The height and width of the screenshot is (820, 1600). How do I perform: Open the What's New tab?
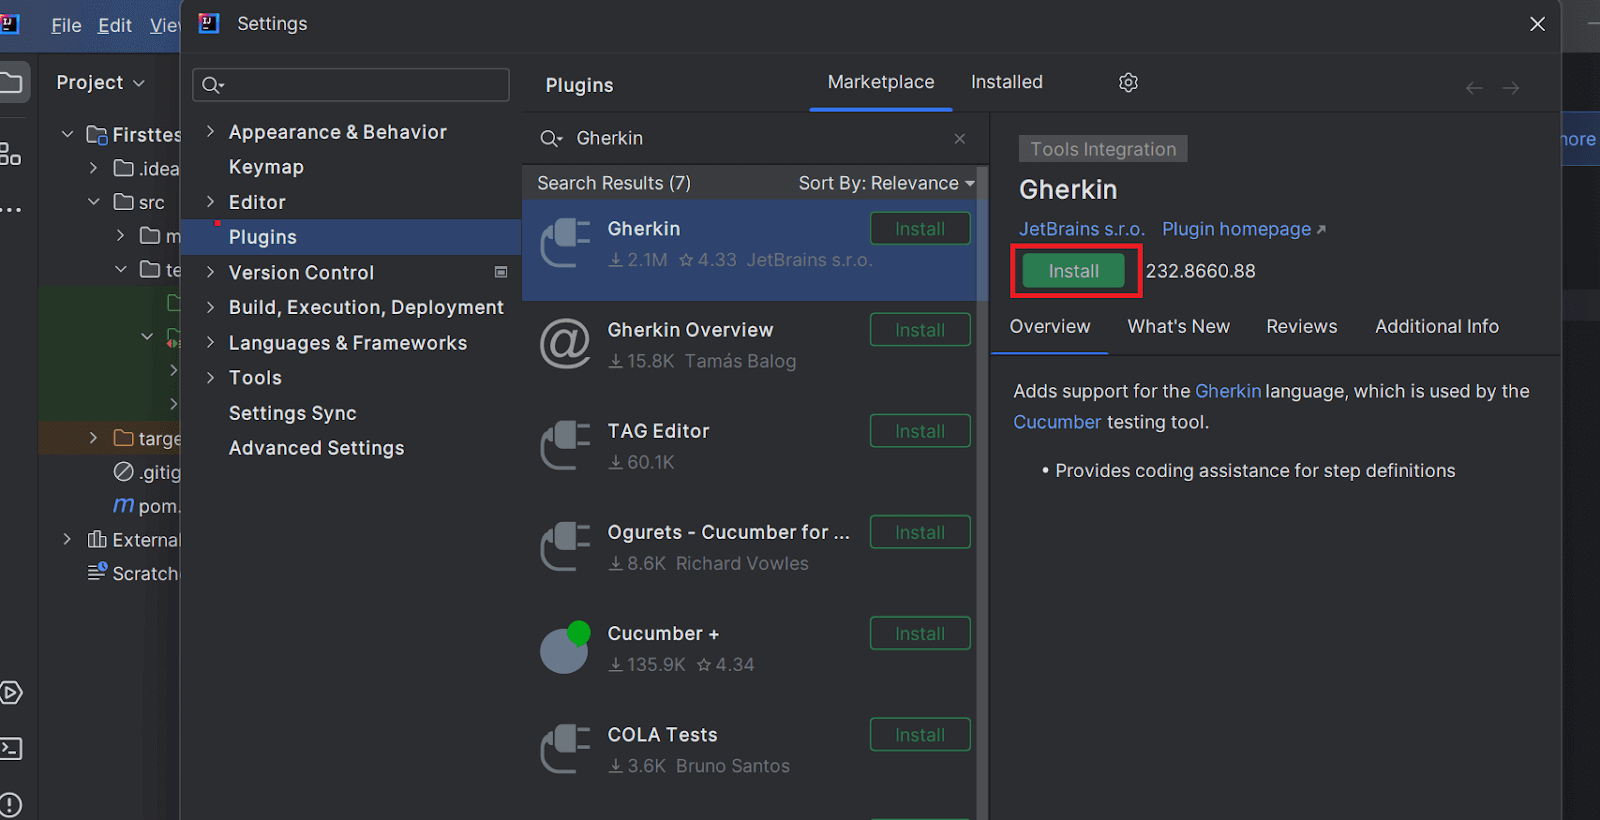[1179, 327]
